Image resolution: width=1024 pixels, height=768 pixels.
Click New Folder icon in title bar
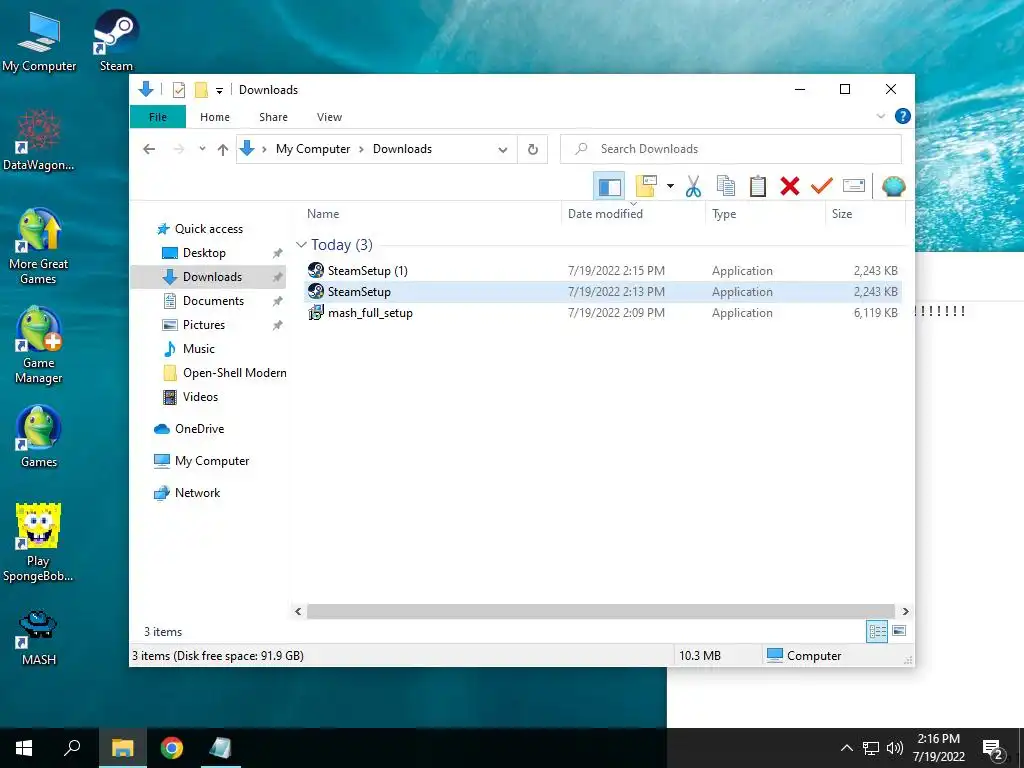coord(202,90)
